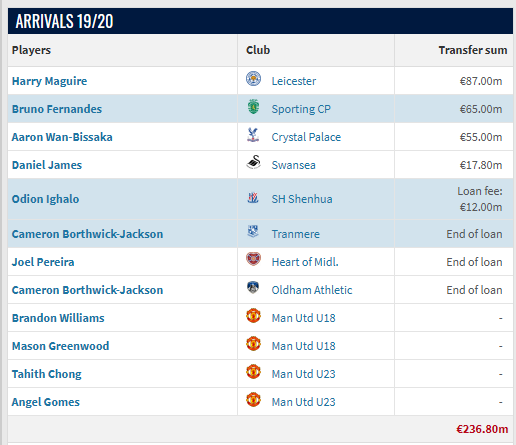Click the Tahith Chong name link
The height and width of the screenshot is (445, 516).
click(47, 374)
